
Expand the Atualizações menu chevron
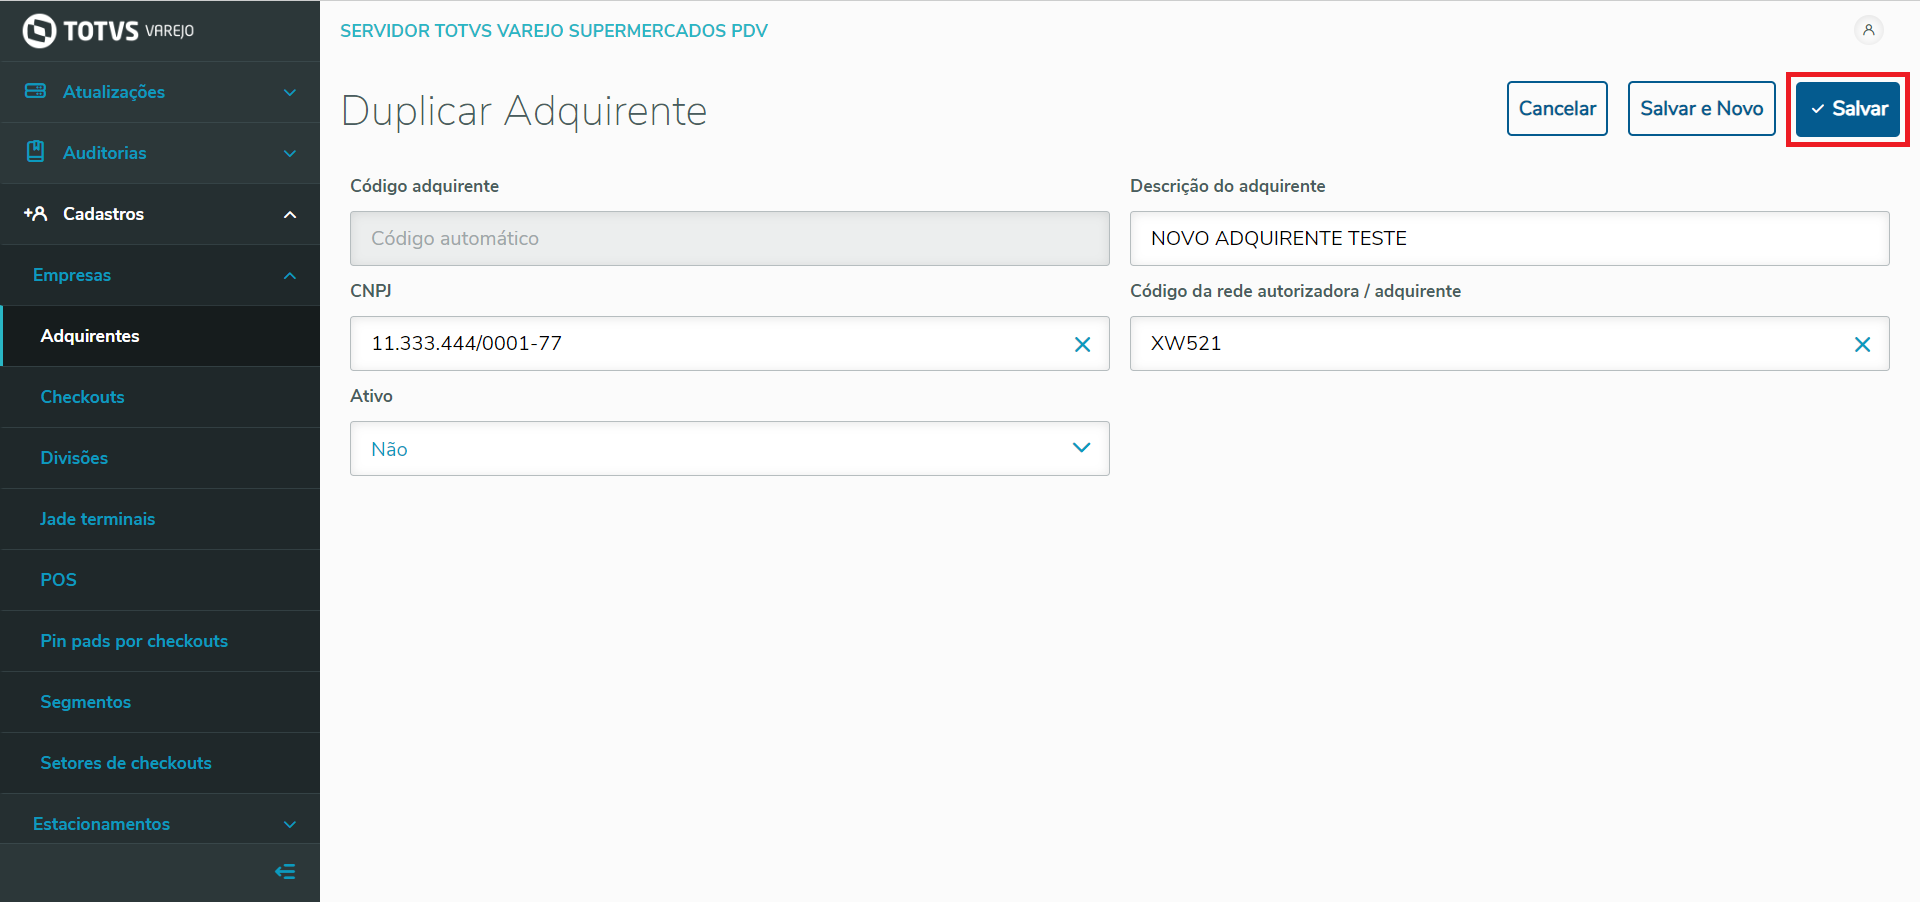coord(290,92)
